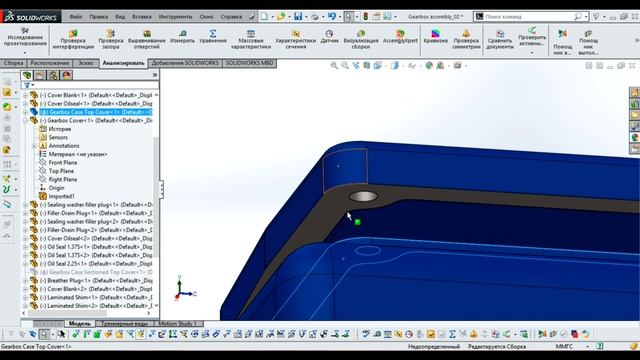
Task: Open Массовые характеристики
Action: pos(251,39)
